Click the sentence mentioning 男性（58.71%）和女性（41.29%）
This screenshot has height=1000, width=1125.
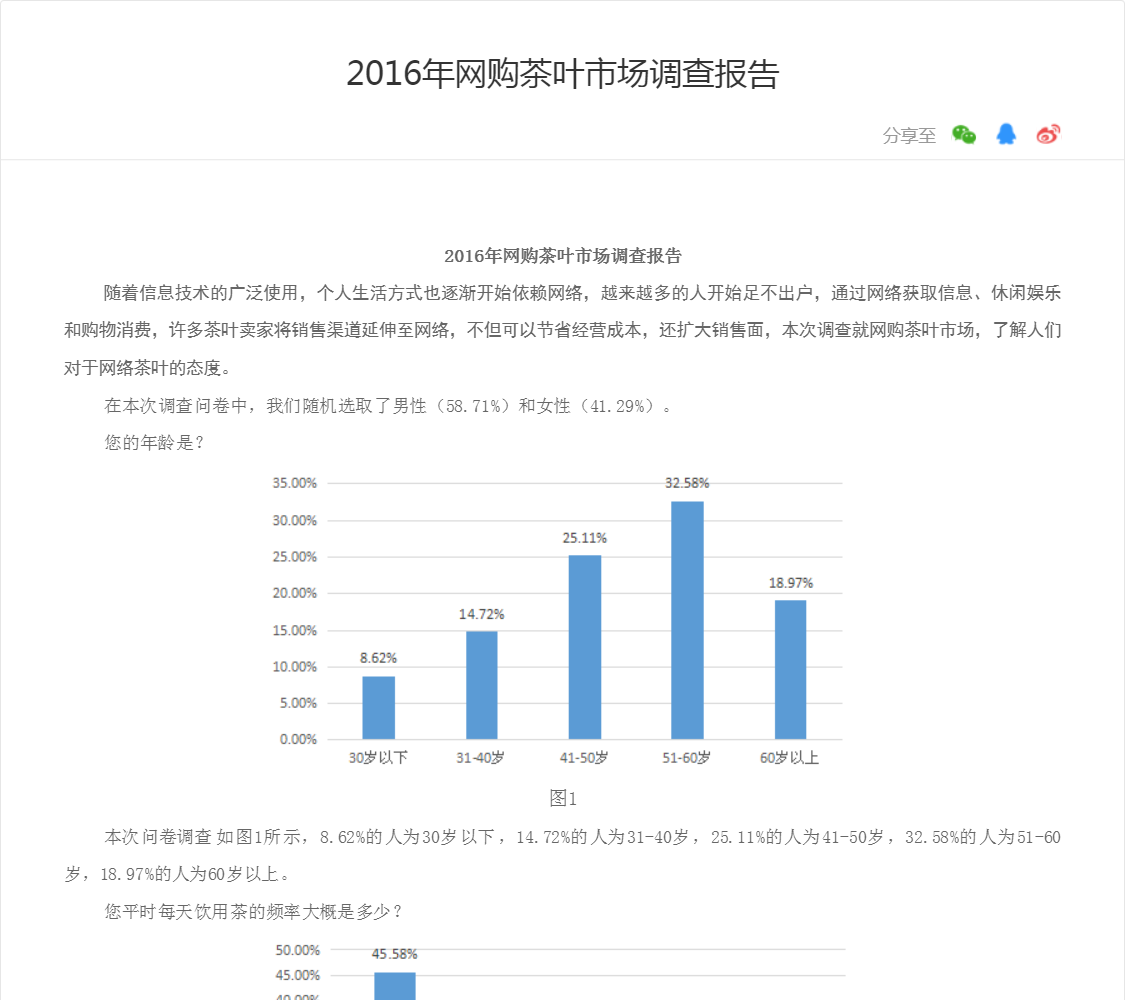[387, 405]
